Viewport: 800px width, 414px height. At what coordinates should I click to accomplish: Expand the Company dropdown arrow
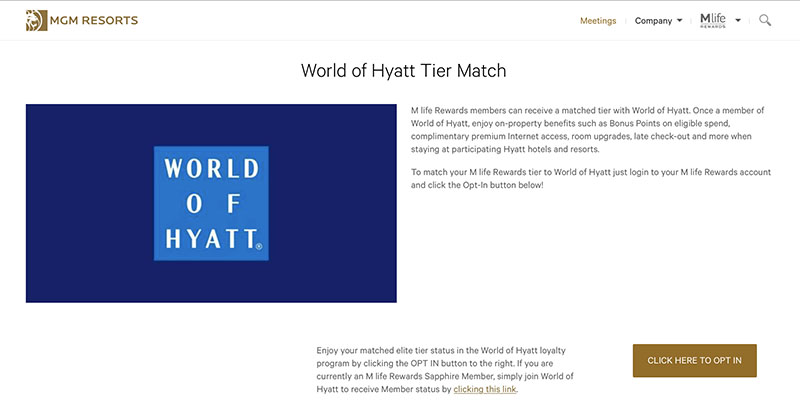(x=679, y=21)
